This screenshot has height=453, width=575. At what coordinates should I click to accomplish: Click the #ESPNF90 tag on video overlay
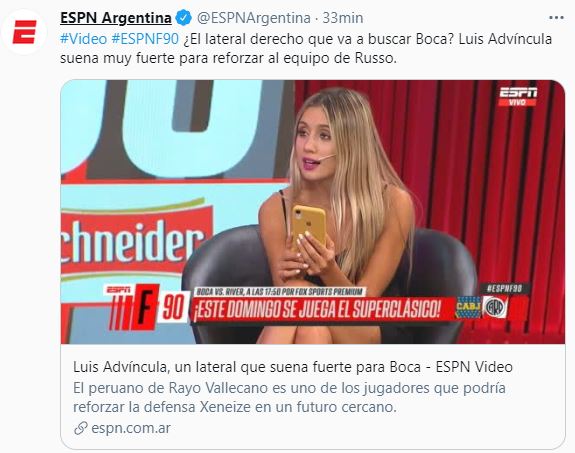[x=504, y=289]
